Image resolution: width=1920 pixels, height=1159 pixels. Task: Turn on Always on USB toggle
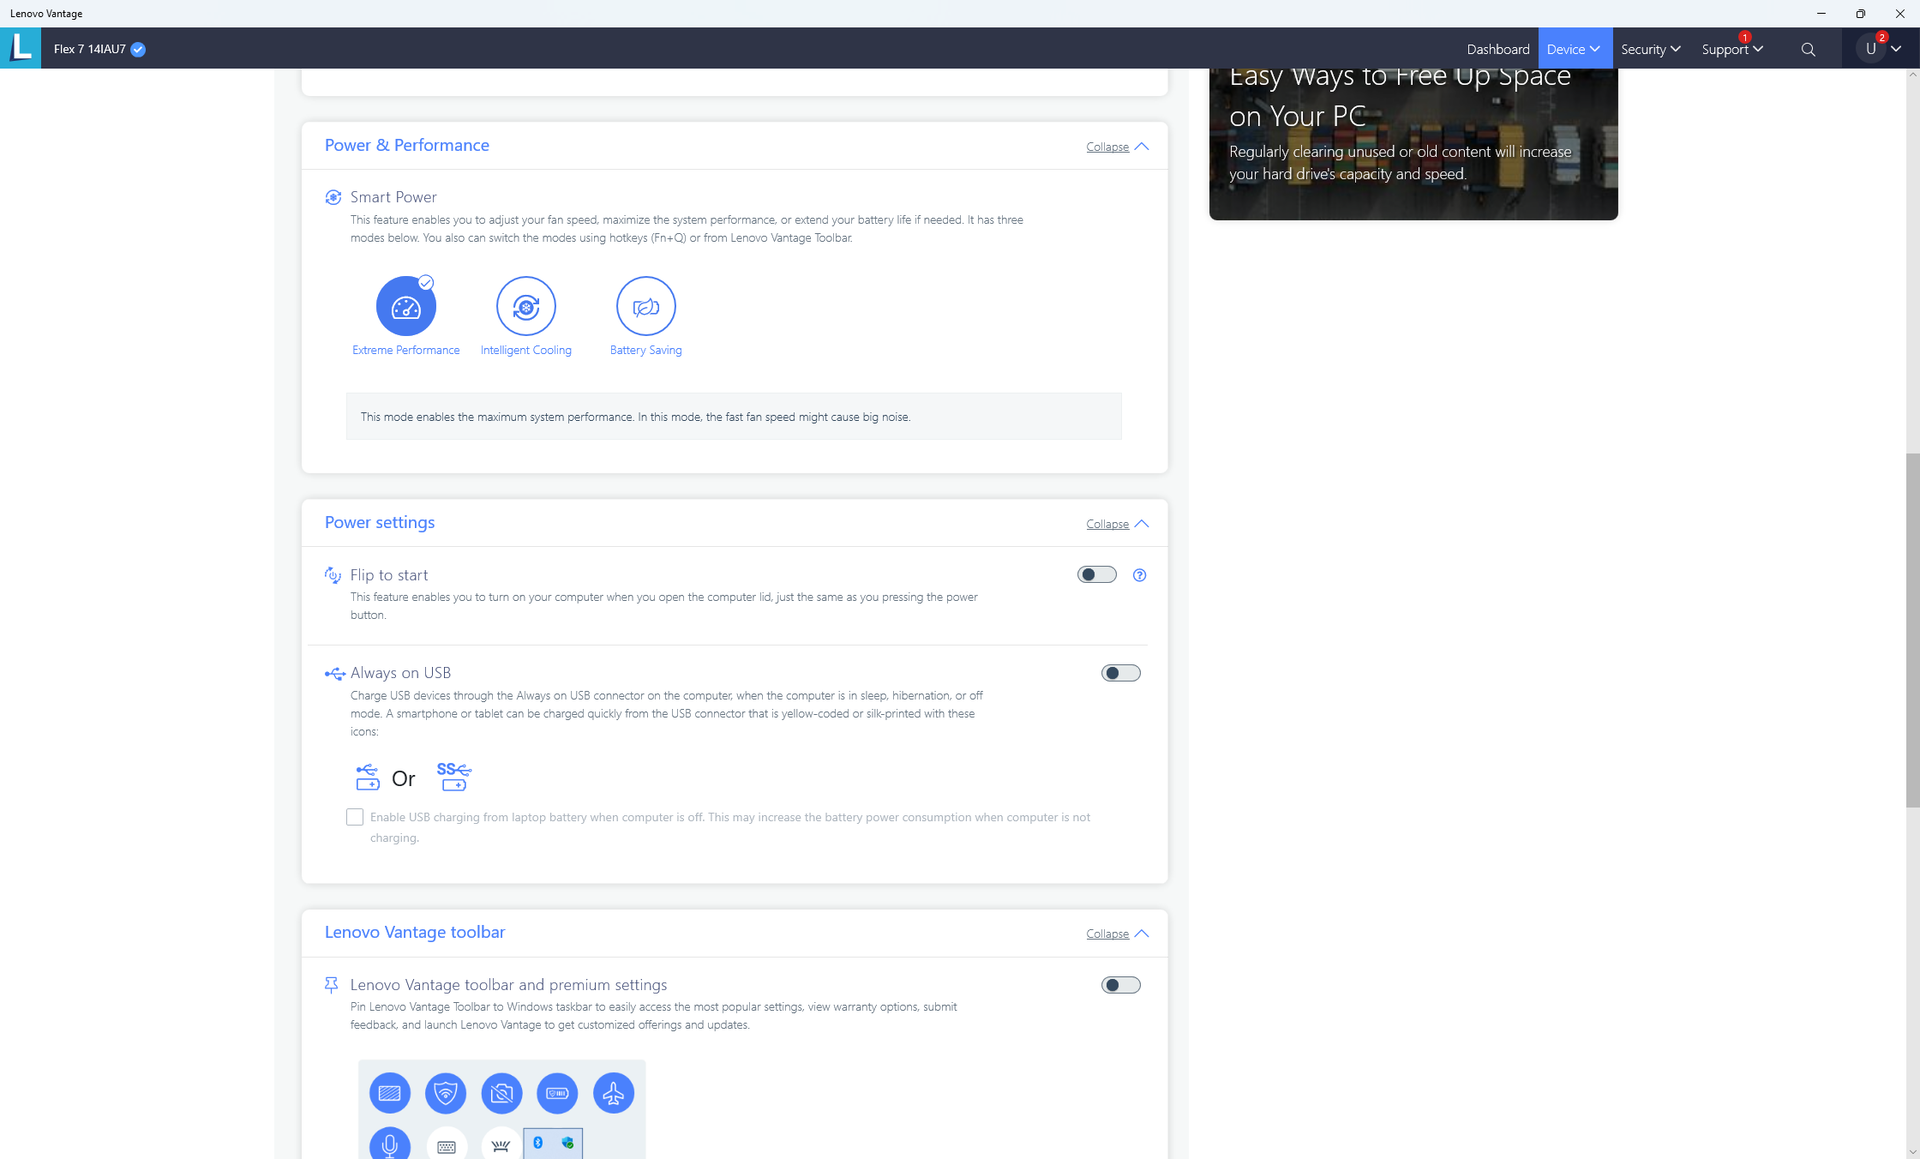(x=1120, y=673)
